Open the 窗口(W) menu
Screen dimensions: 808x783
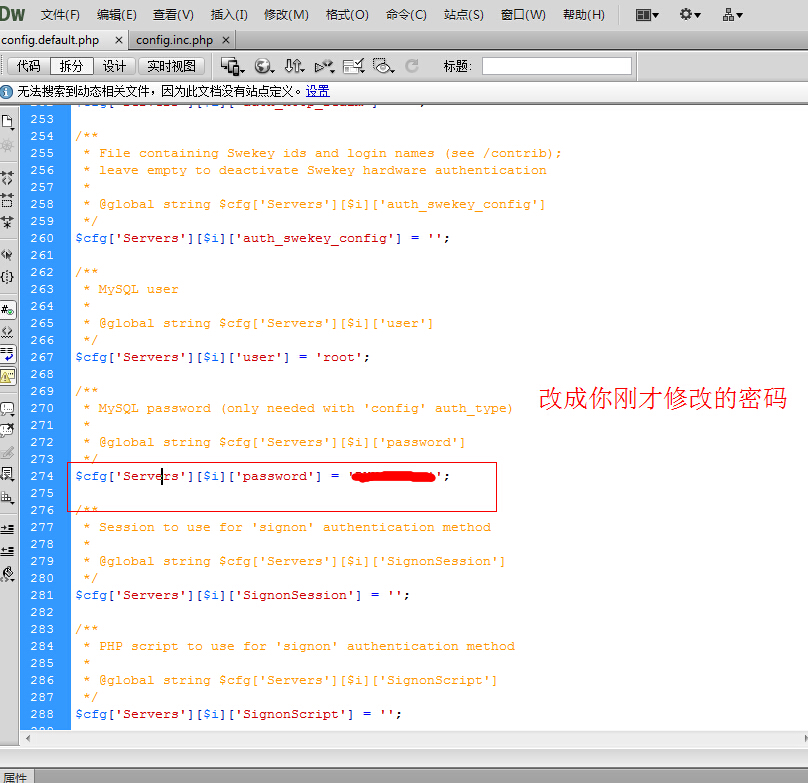523,15
